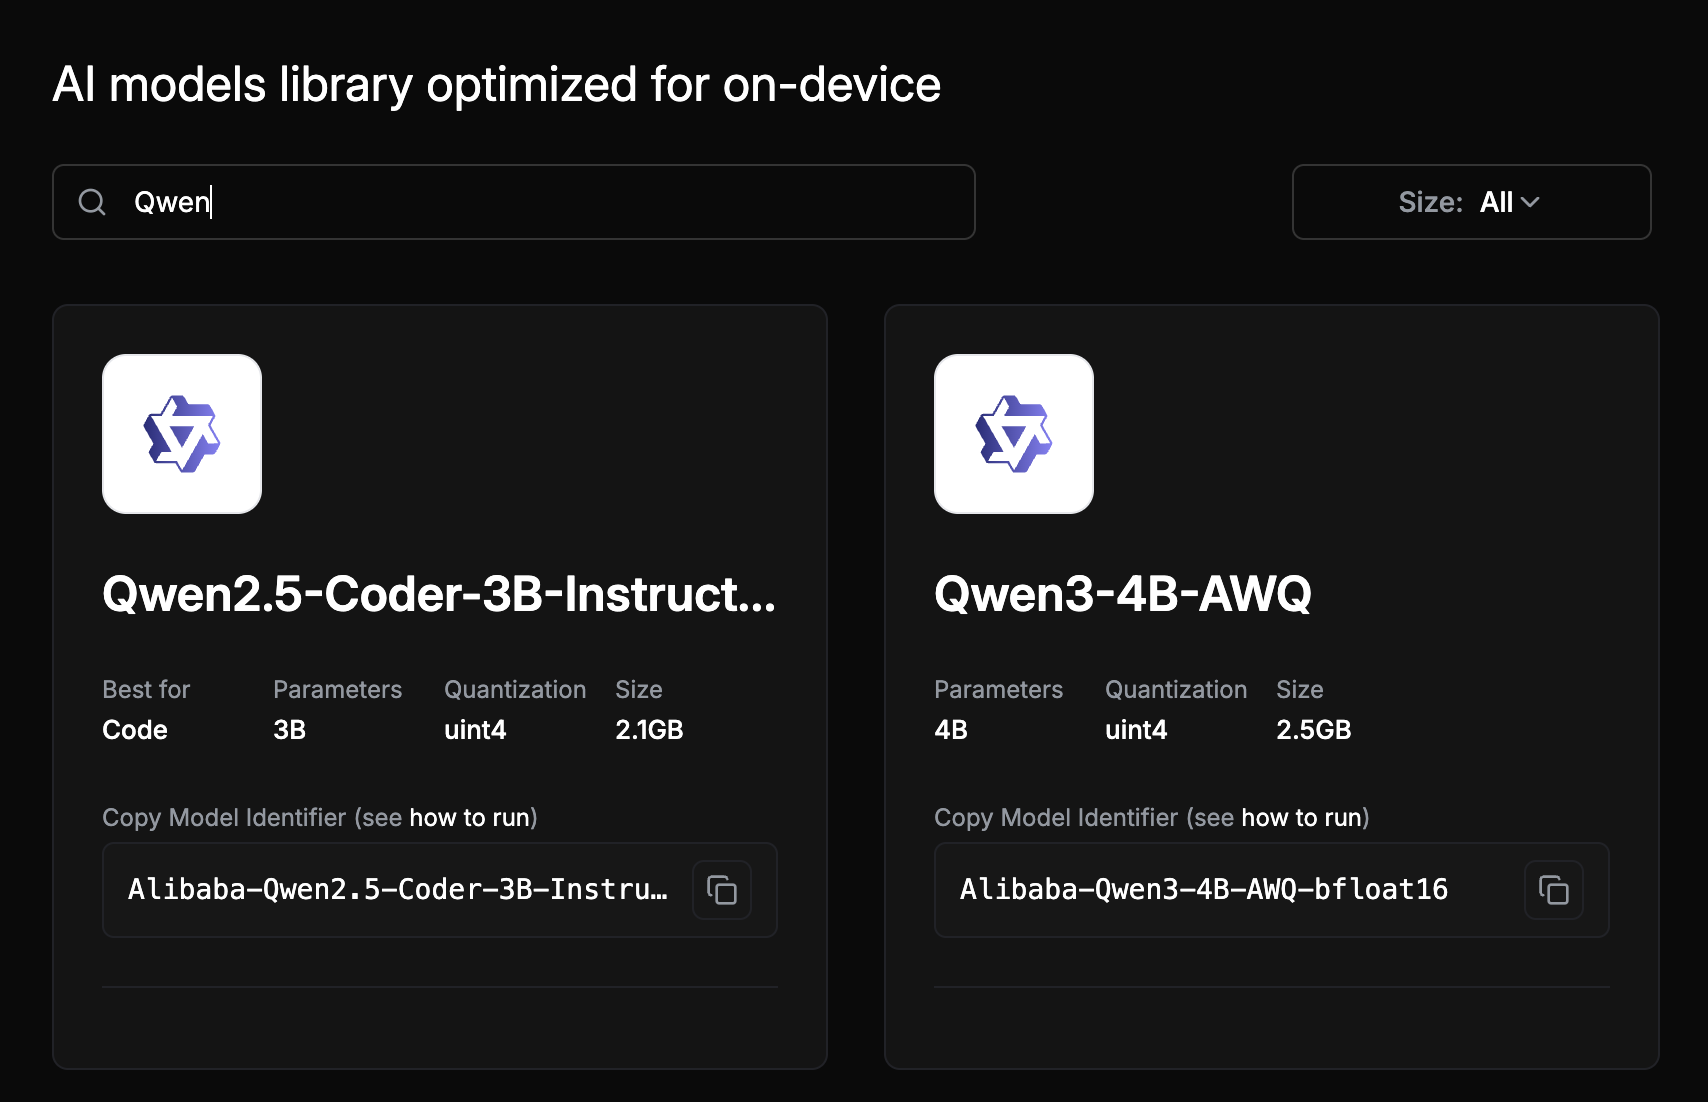Click the 2.5GB size value
Image resolution: width=1708 pixels, height=1102 pixels.
(1313, 730)
